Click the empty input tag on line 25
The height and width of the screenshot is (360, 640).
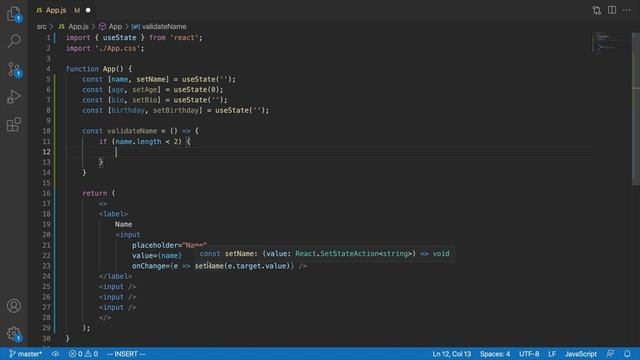[117, 287]
